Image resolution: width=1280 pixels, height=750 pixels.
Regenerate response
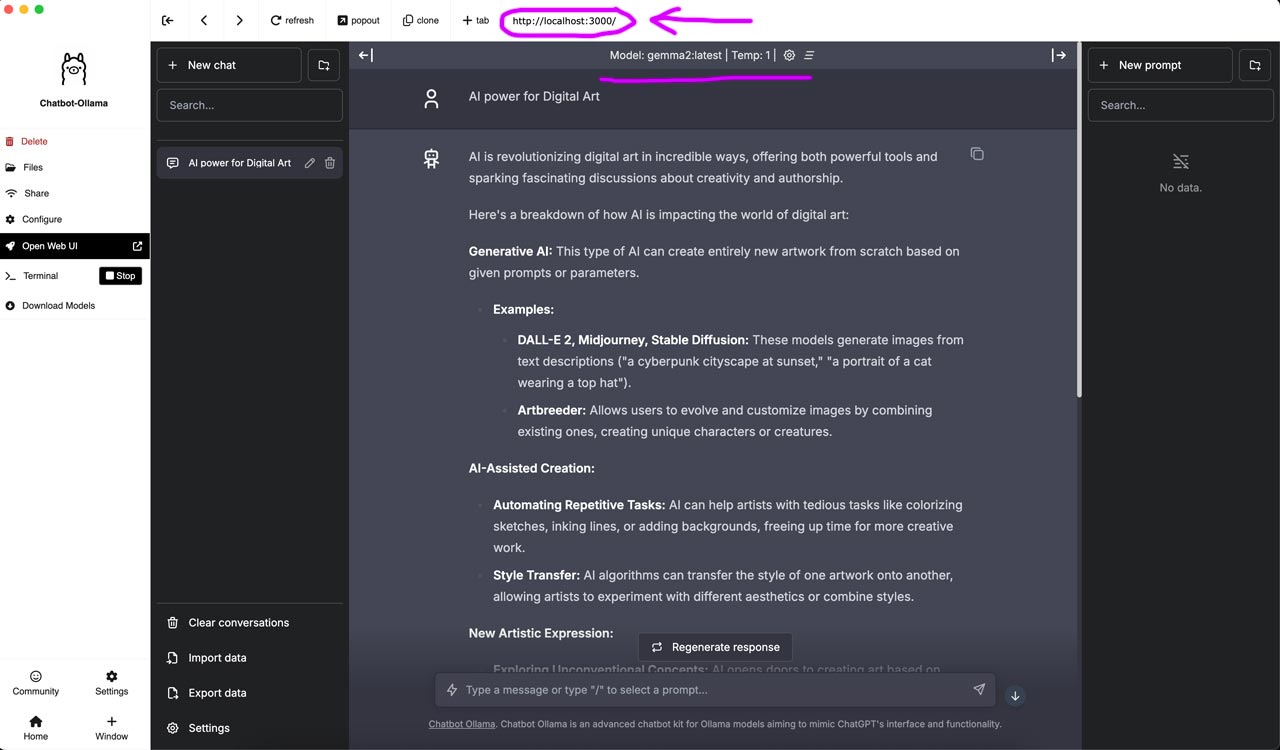click(715, 647)
